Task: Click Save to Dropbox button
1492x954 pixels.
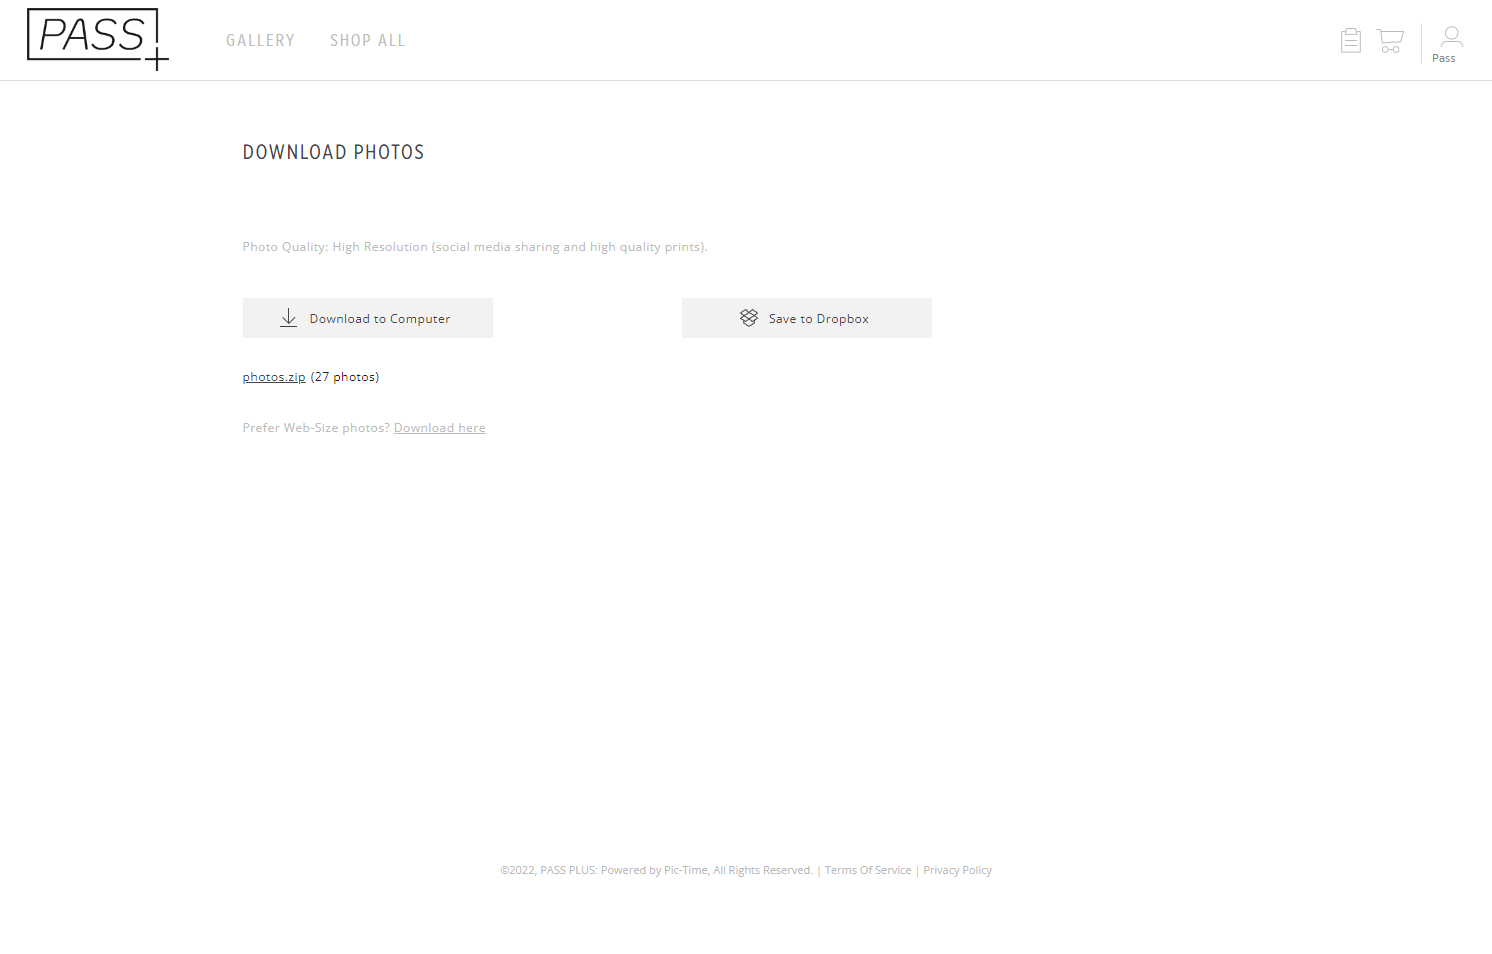Action: click(807, 318)
